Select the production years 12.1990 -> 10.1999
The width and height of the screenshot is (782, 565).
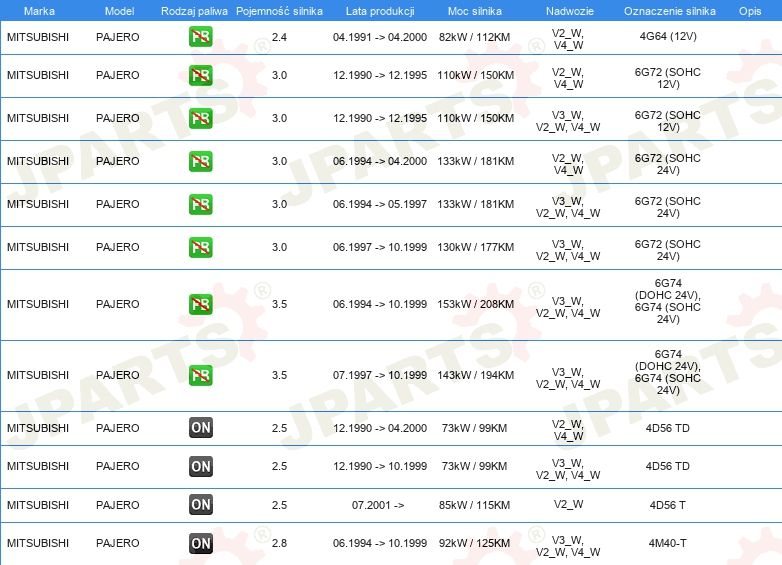(x=380, y=466)
